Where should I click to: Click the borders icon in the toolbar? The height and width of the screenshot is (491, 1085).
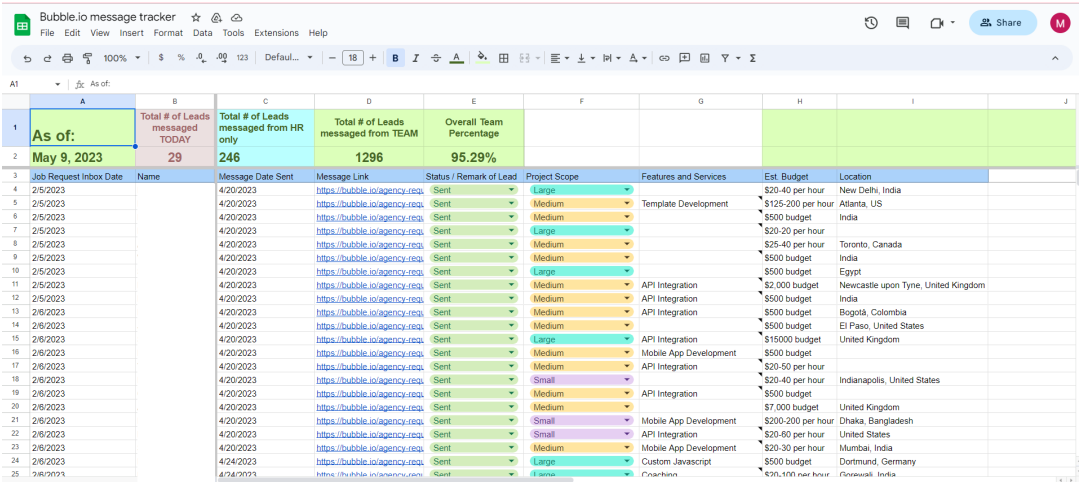click(x=504, y=58)
